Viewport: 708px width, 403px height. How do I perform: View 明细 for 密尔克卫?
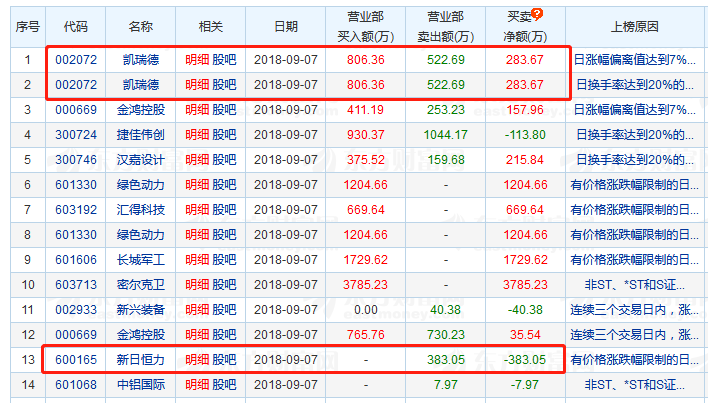click(197, 283)
